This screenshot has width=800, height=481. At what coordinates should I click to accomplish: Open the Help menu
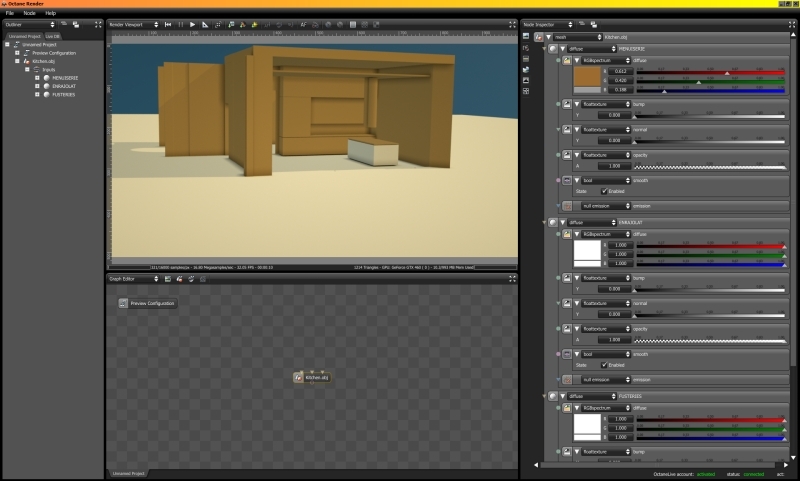click(51, 13)
